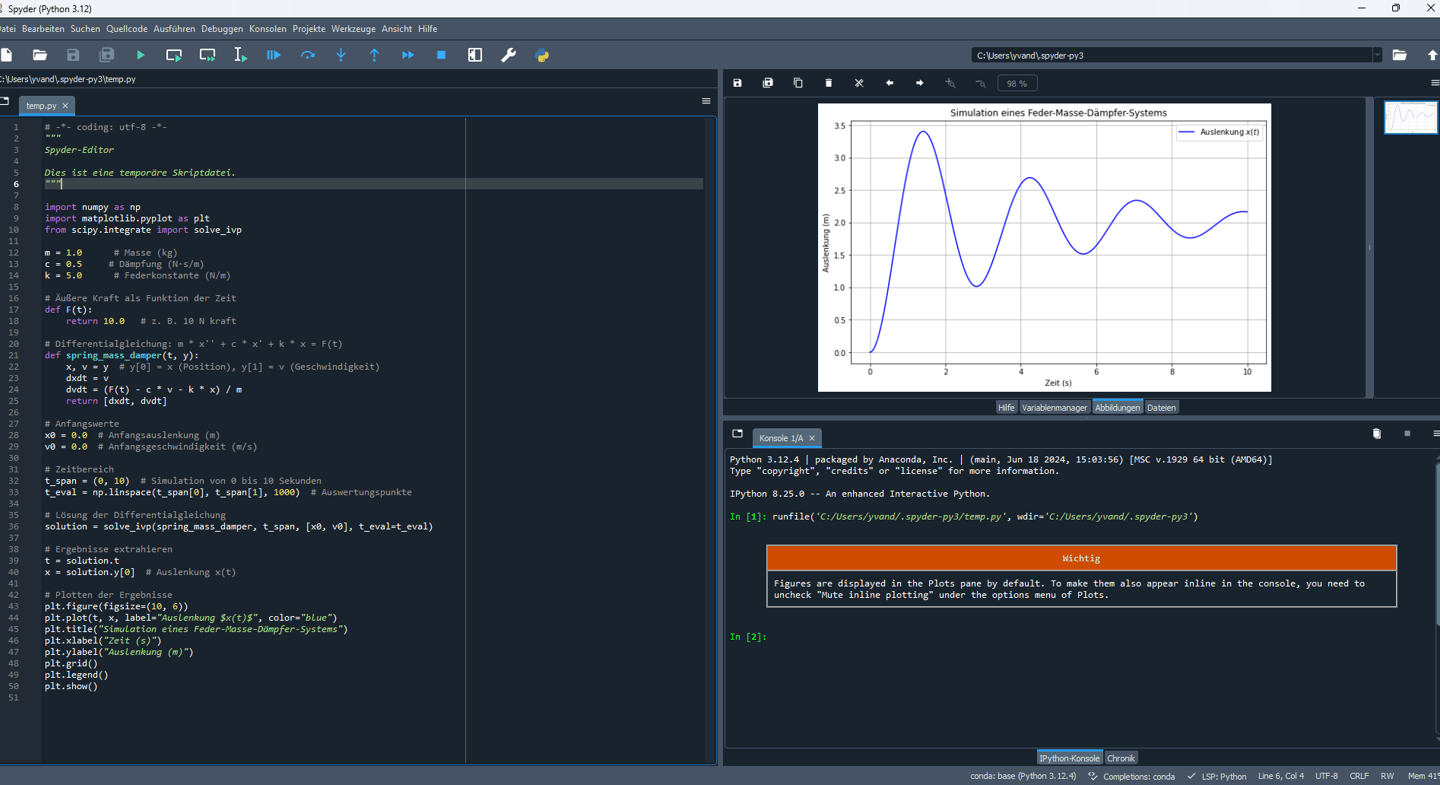The width and height of the screenshot is (1440, 785).
Task: Expand the working directory path dropdown
Action: coord(1377,55)
